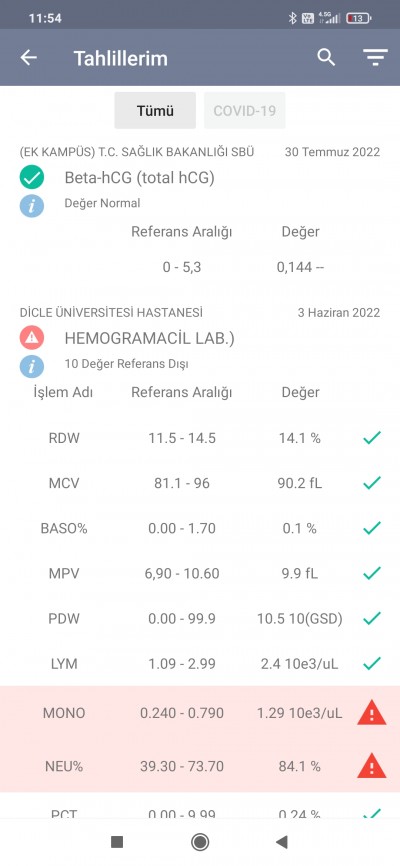
Task: Tap green checkmark beside Beta-hCG
Action: tap(32, 178)
